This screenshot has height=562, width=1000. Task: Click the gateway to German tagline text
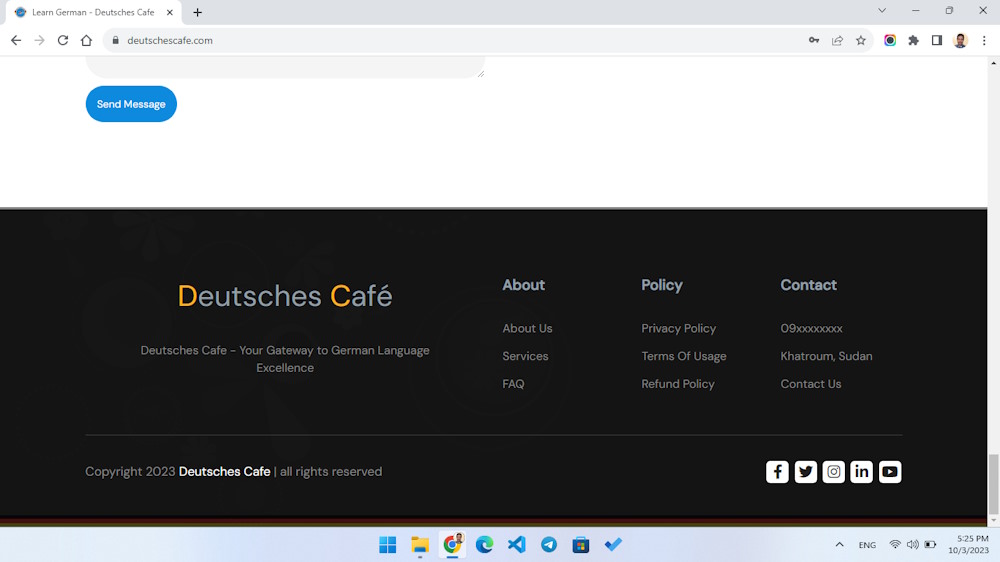pos(284,359)
